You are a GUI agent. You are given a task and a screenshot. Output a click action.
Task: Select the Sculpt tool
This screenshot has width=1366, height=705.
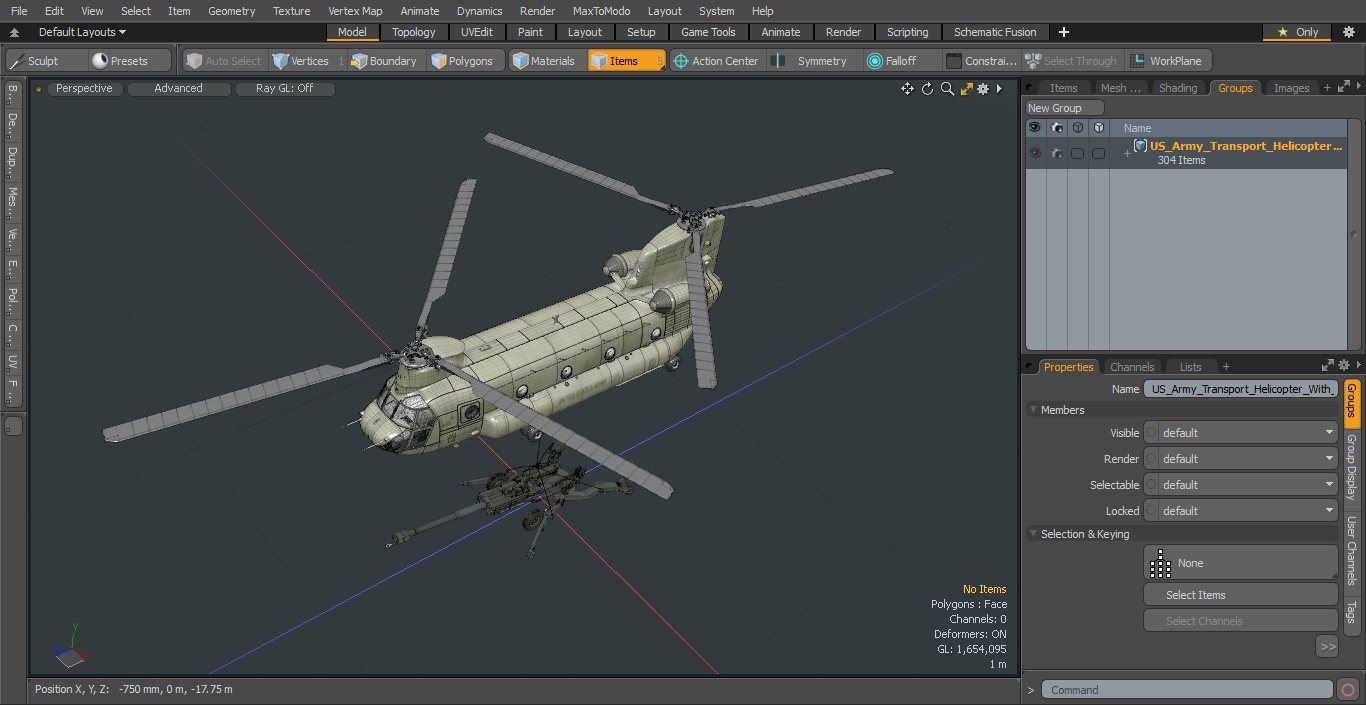[x=45, y=61]
